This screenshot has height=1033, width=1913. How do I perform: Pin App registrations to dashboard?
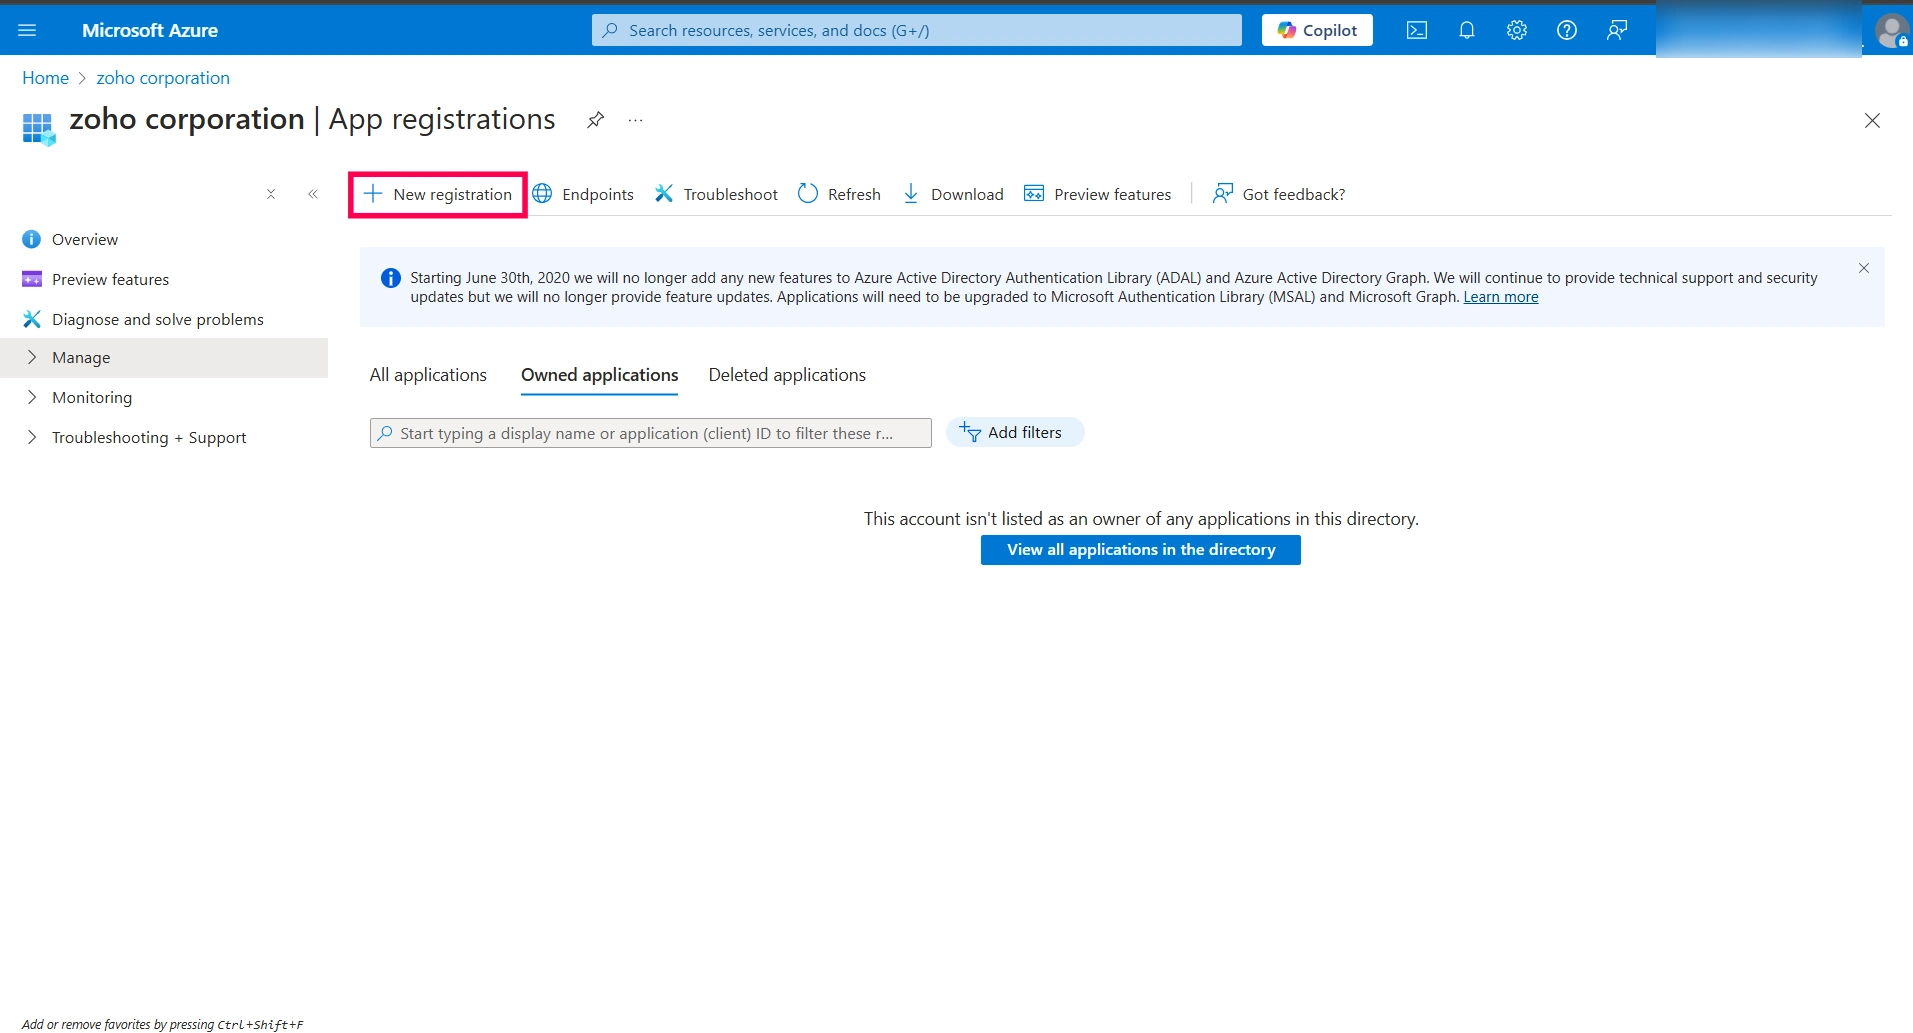point(595,120)
